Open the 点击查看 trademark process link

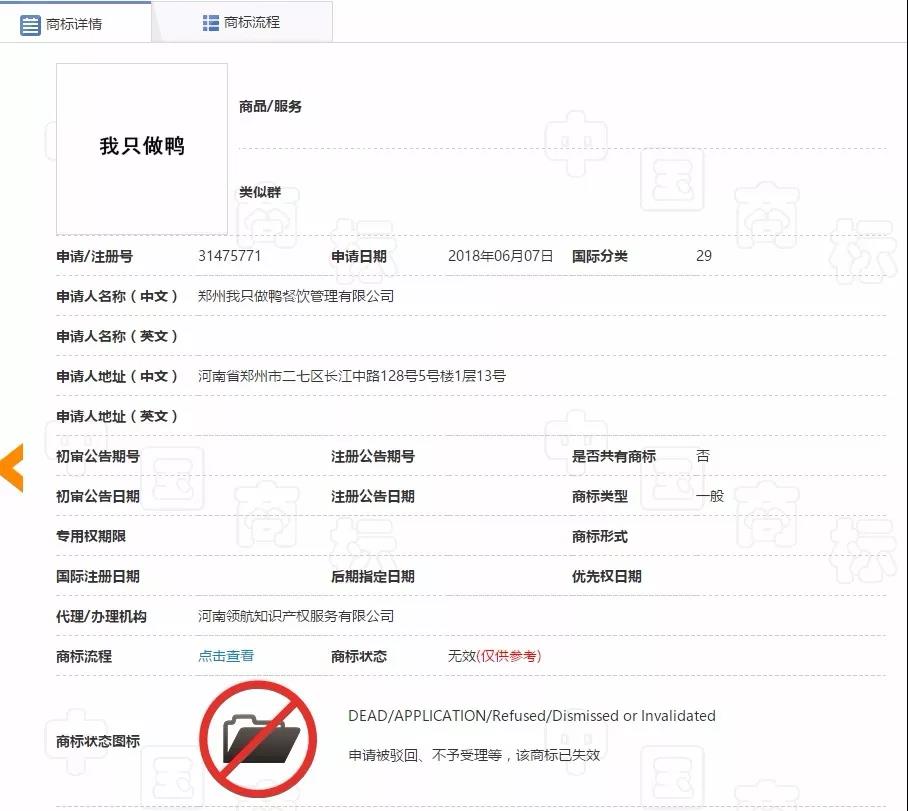226,656
